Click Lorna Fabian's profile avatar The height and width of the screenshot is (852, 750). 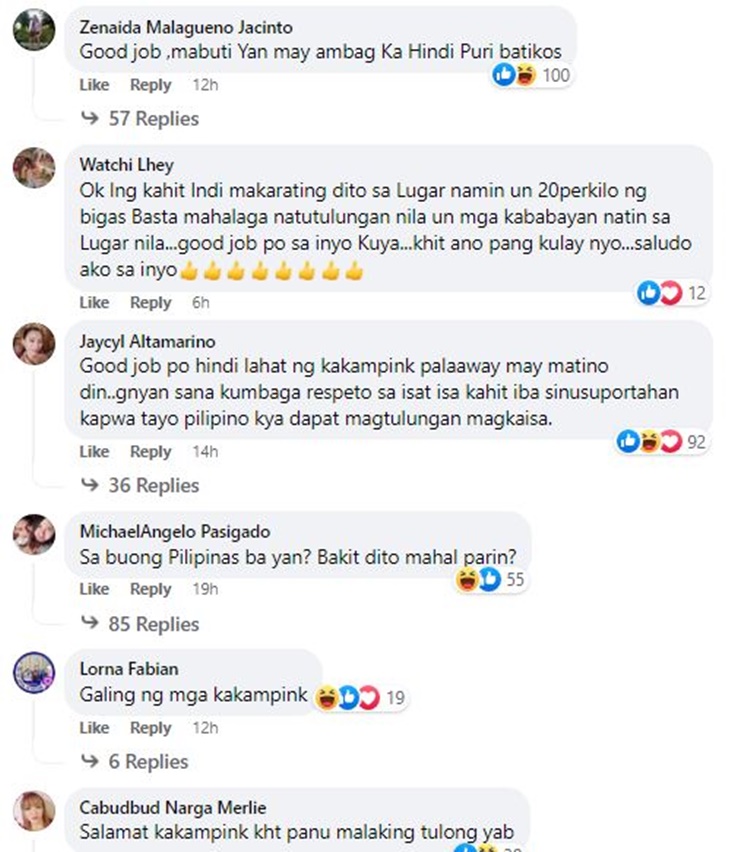pos(34,673)
